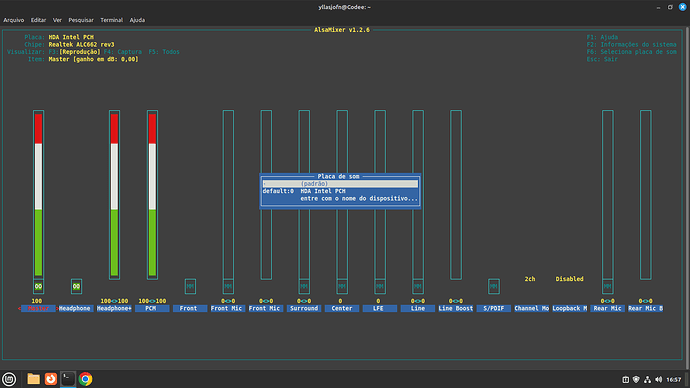Switch view to F5 Todos
This screenshot has height=388, width=690.
pos(164,52)
